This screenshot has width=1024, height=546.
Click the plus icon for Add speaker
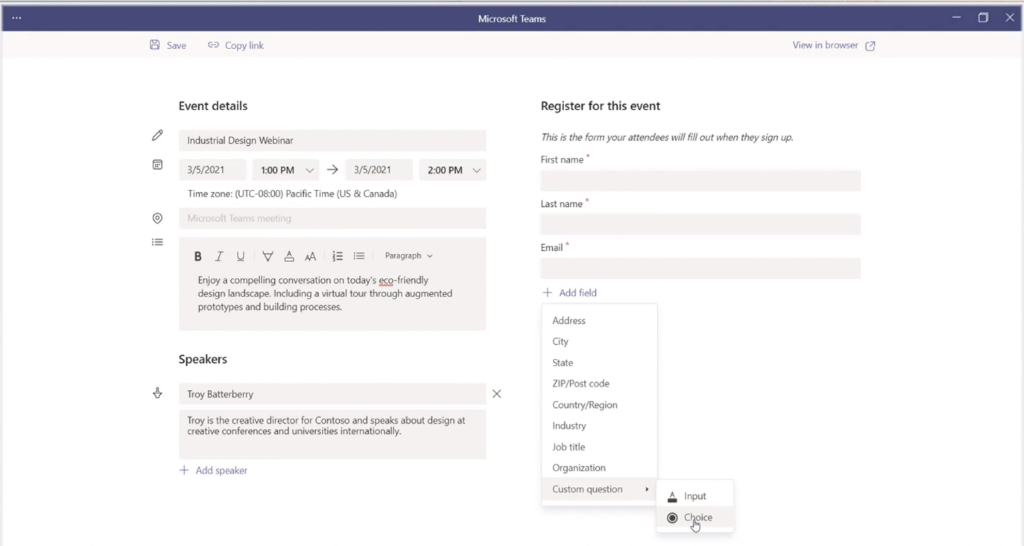coord(184,470)
